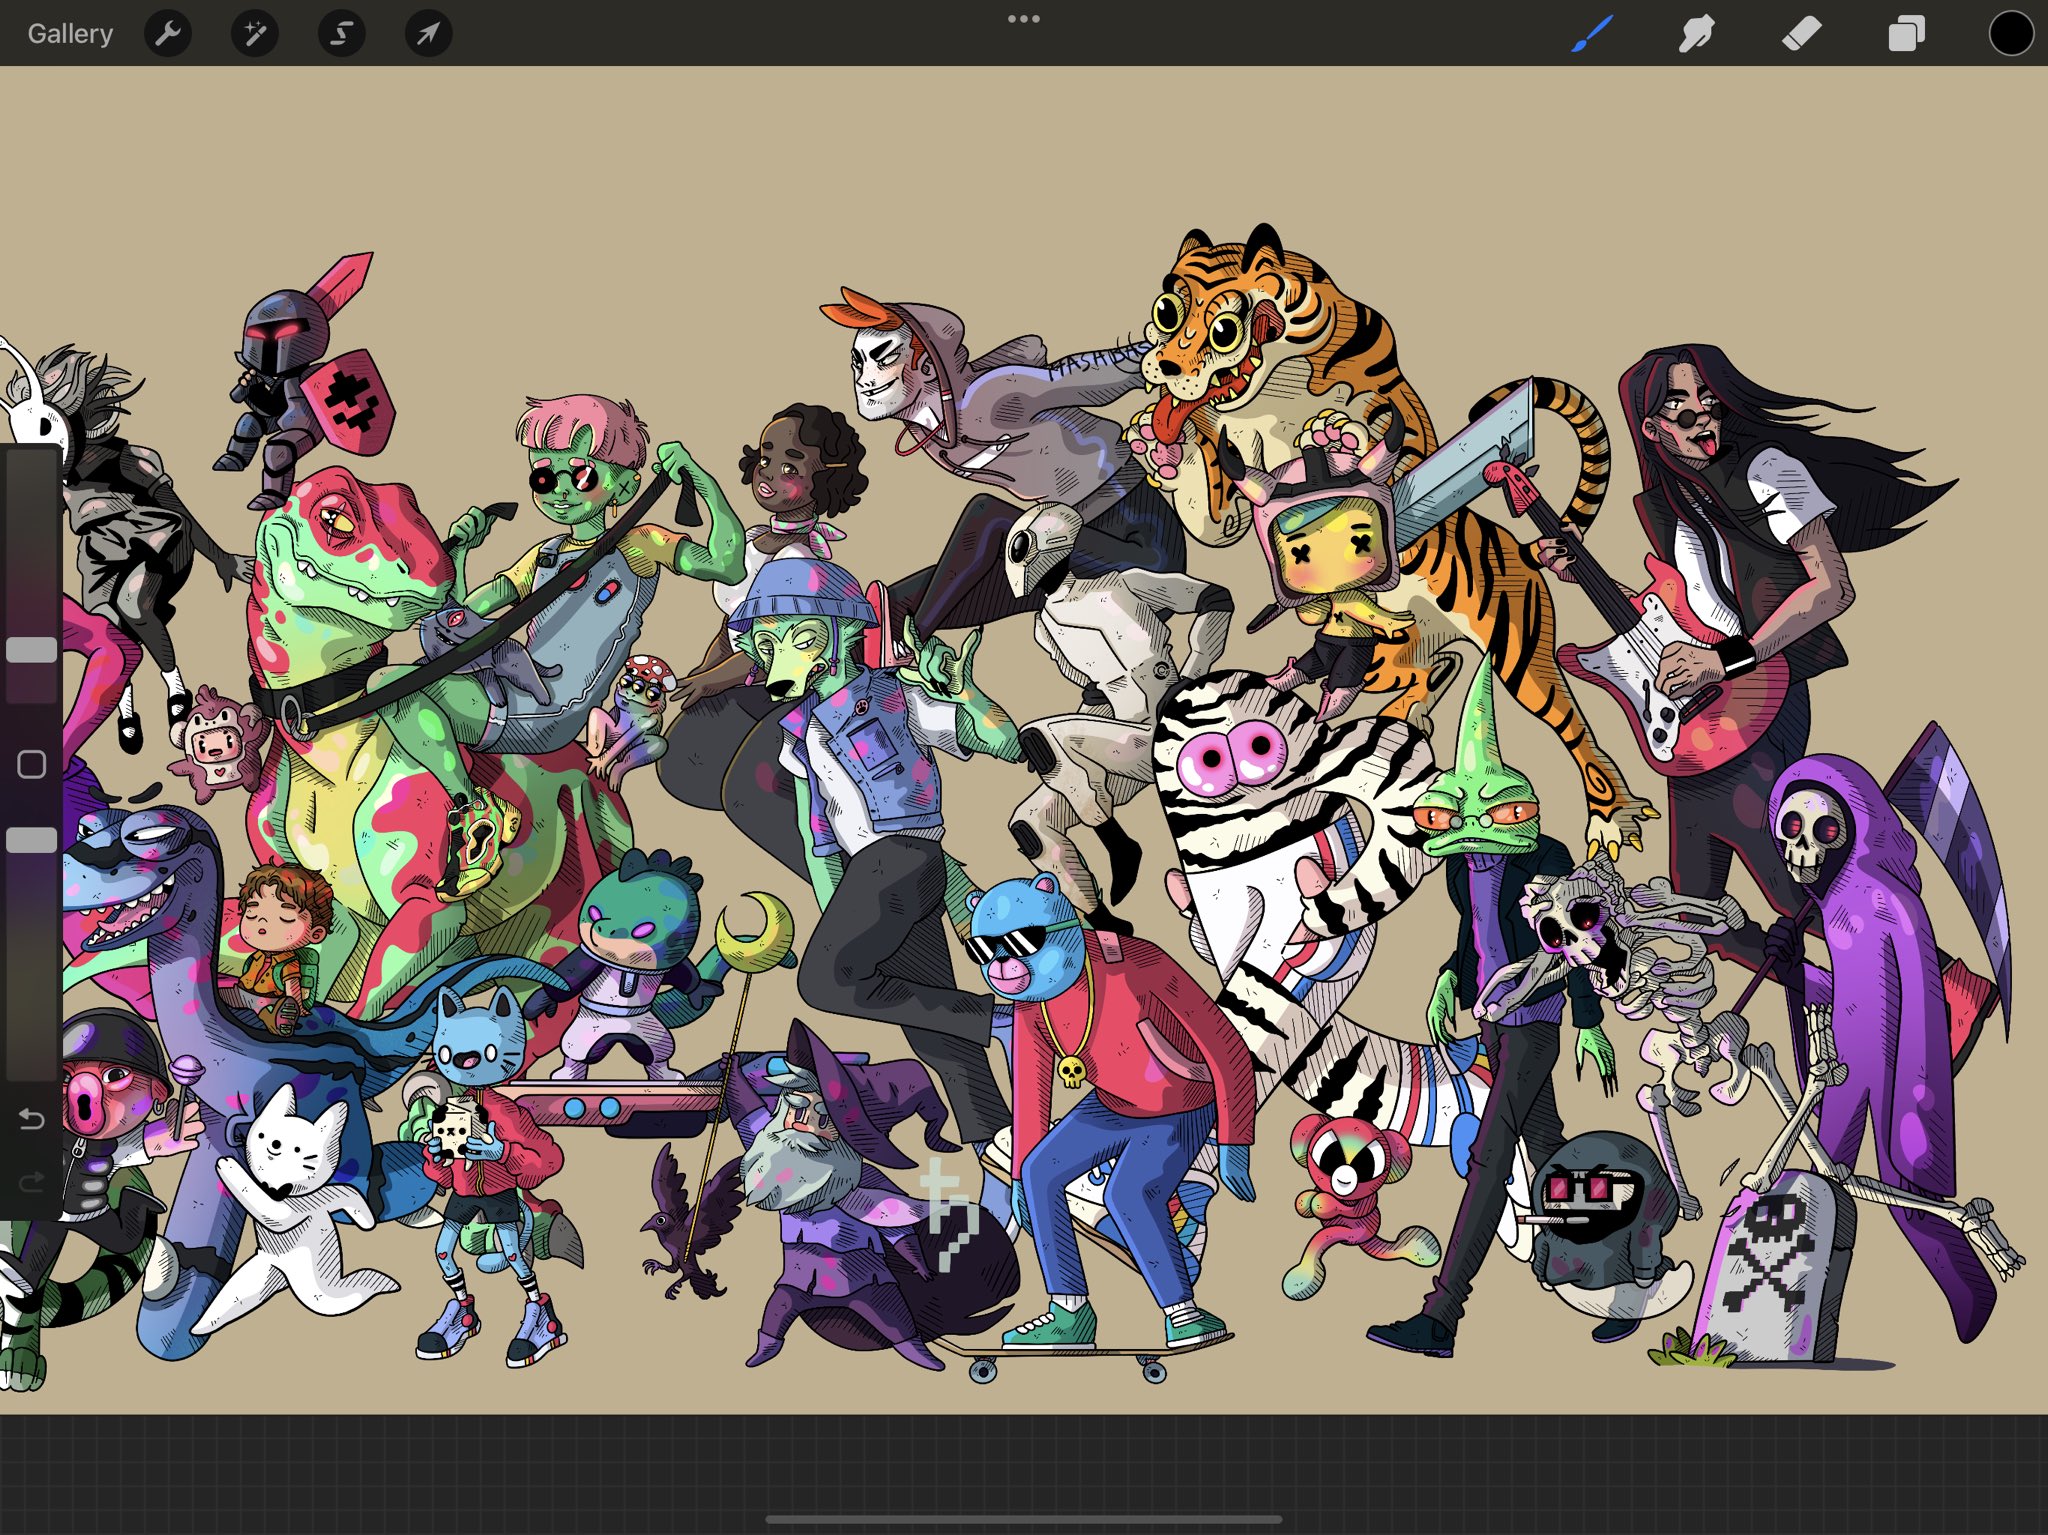Image resolution: width=2048 pixels, height=1535 pixels.
Task: Click the brush opacity slider handle
Action: pos(31,840)
